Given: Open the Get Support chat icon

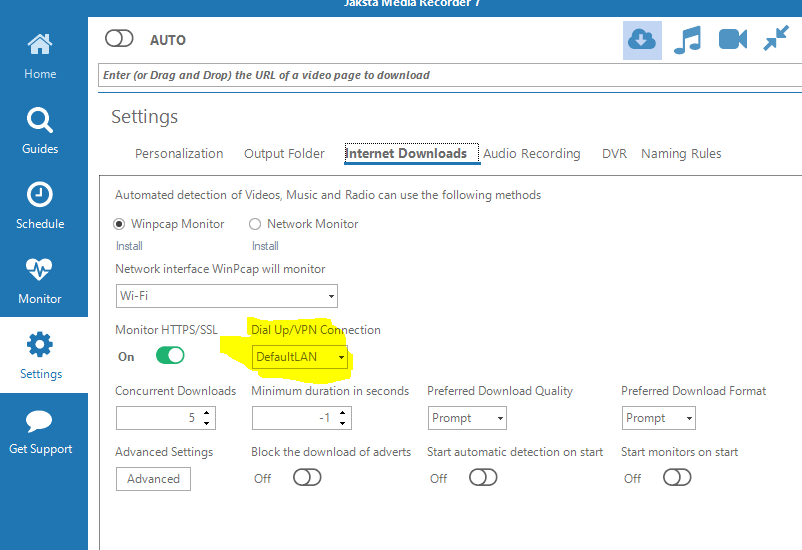Looking at the screenshot, I should pyautogui.click(x=39, y=421).
